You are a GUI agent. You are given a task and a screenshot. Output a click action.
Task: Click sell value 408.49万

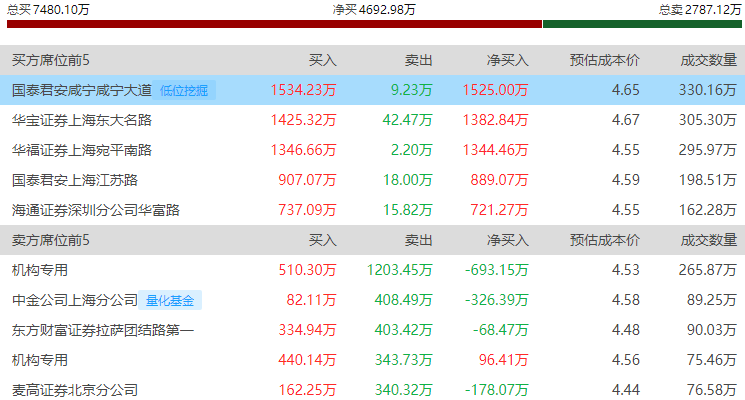tap(403, 300)
